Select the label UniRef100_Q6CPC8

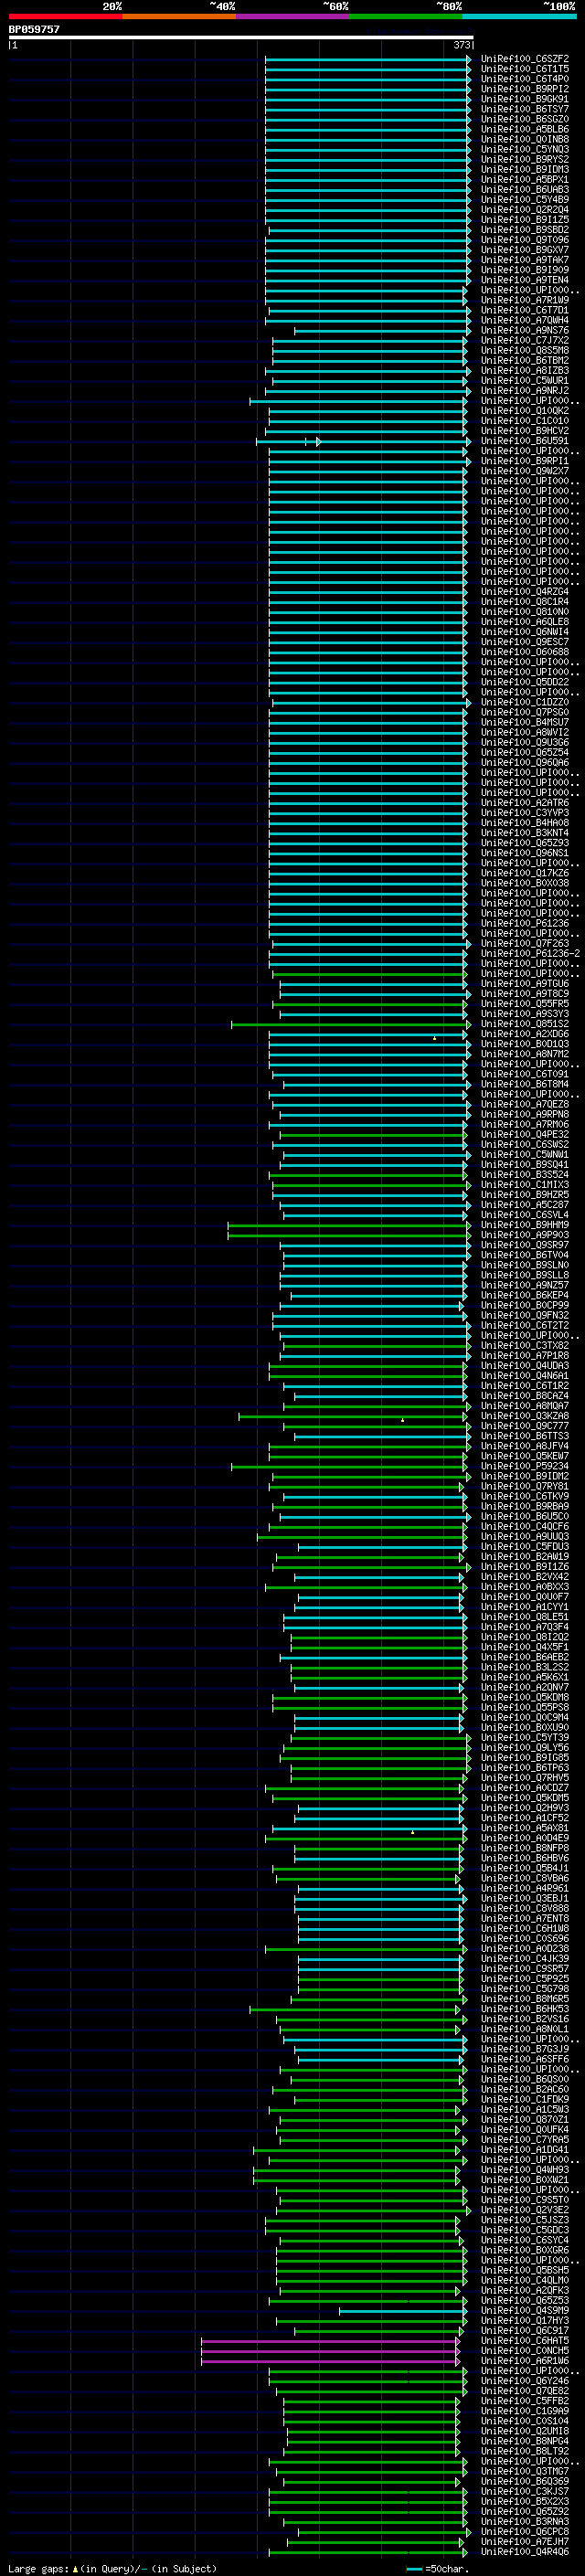tap(525, 2532)
